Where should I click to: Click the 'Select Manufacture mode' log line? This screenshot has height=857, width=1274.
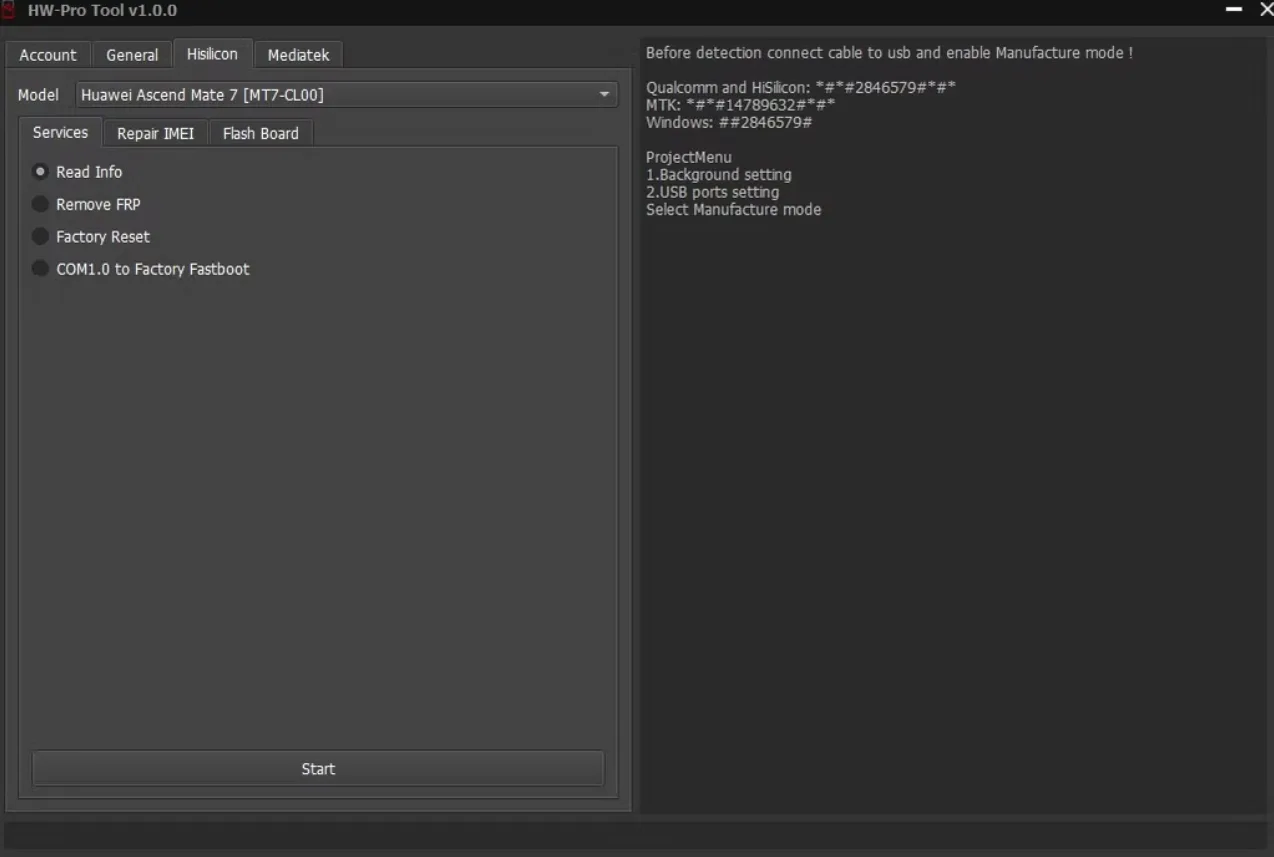coord(733,210)
